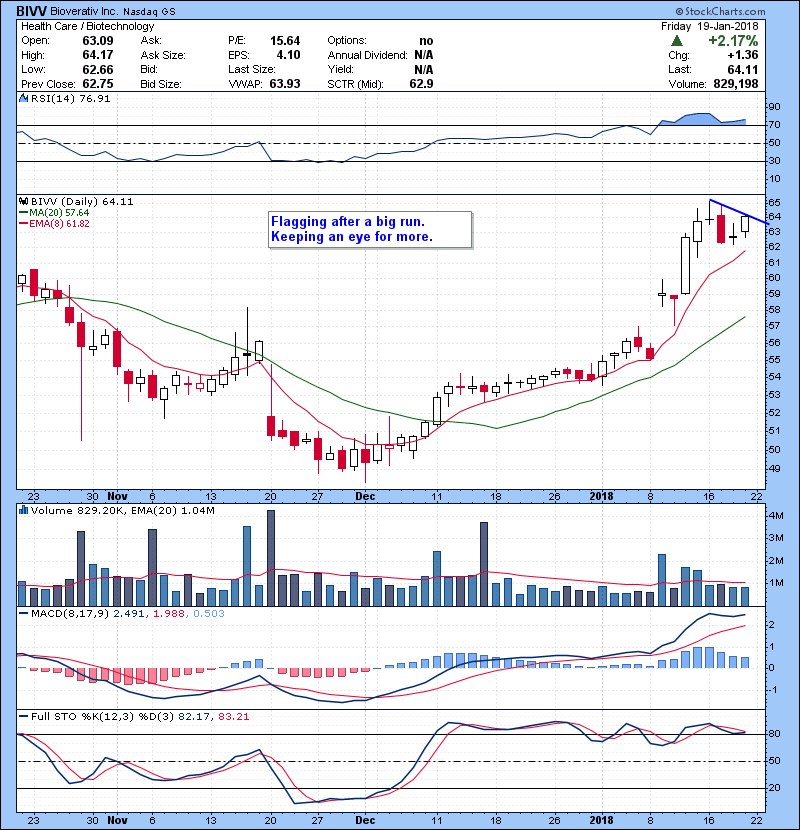Image resolution: width=800 pixels, height=830 pixels.
Task: Click the volume bars icon in Volume panel
Action: (x=23, y=510)
